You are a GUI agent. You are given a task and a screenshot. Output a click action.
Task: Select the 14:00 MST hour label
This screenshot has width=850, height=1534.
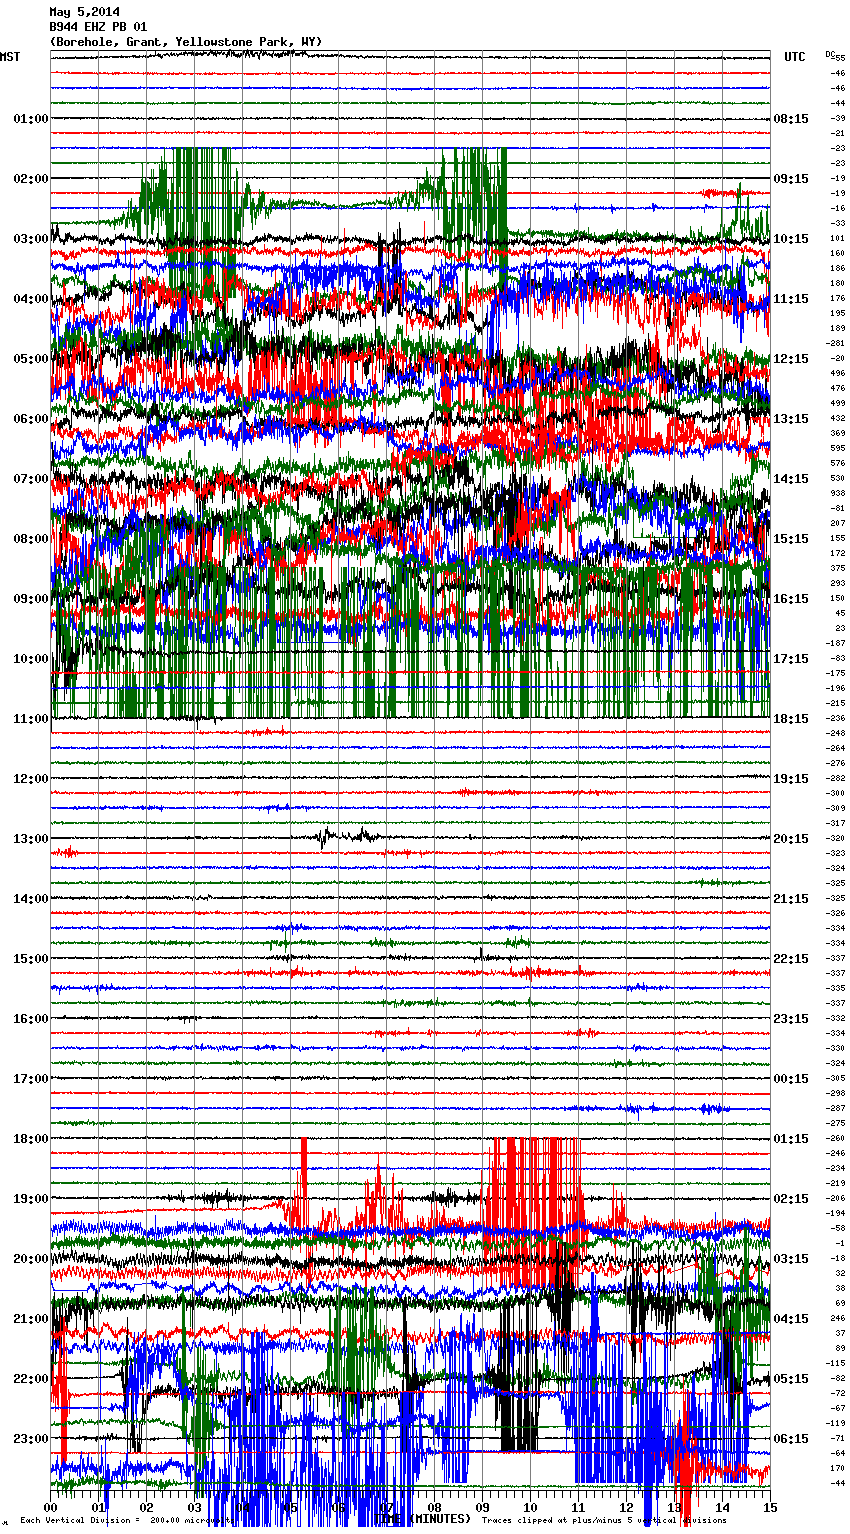click(31, 898)
